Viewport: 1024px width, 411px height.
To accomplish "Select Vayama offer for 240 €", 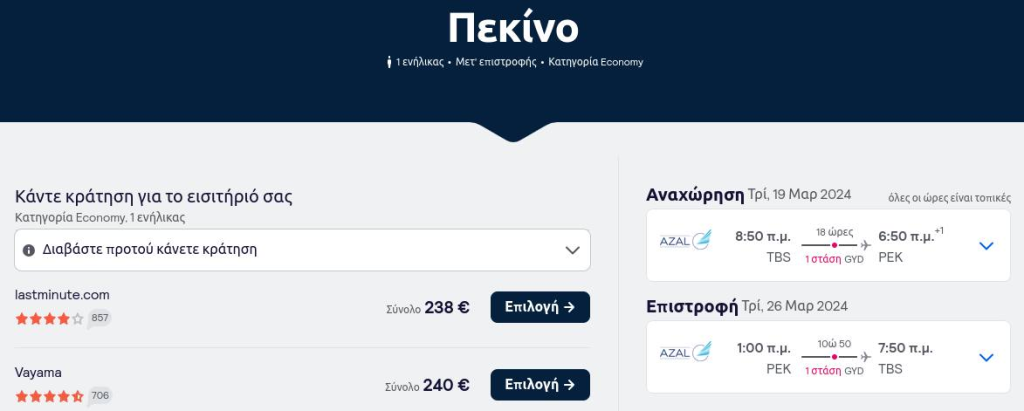I will click(540, 385).
